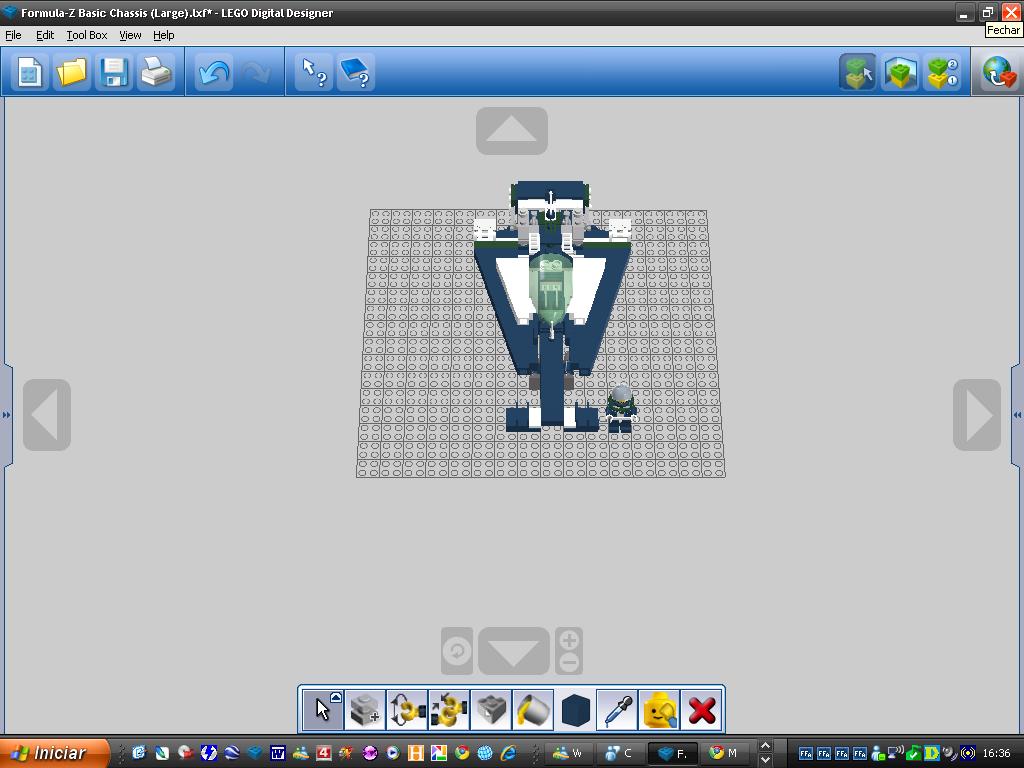This screenshot has height=768, width=1024.
Task: Launch Internet Explorer from quick launch
Action: tap(509, 753)
